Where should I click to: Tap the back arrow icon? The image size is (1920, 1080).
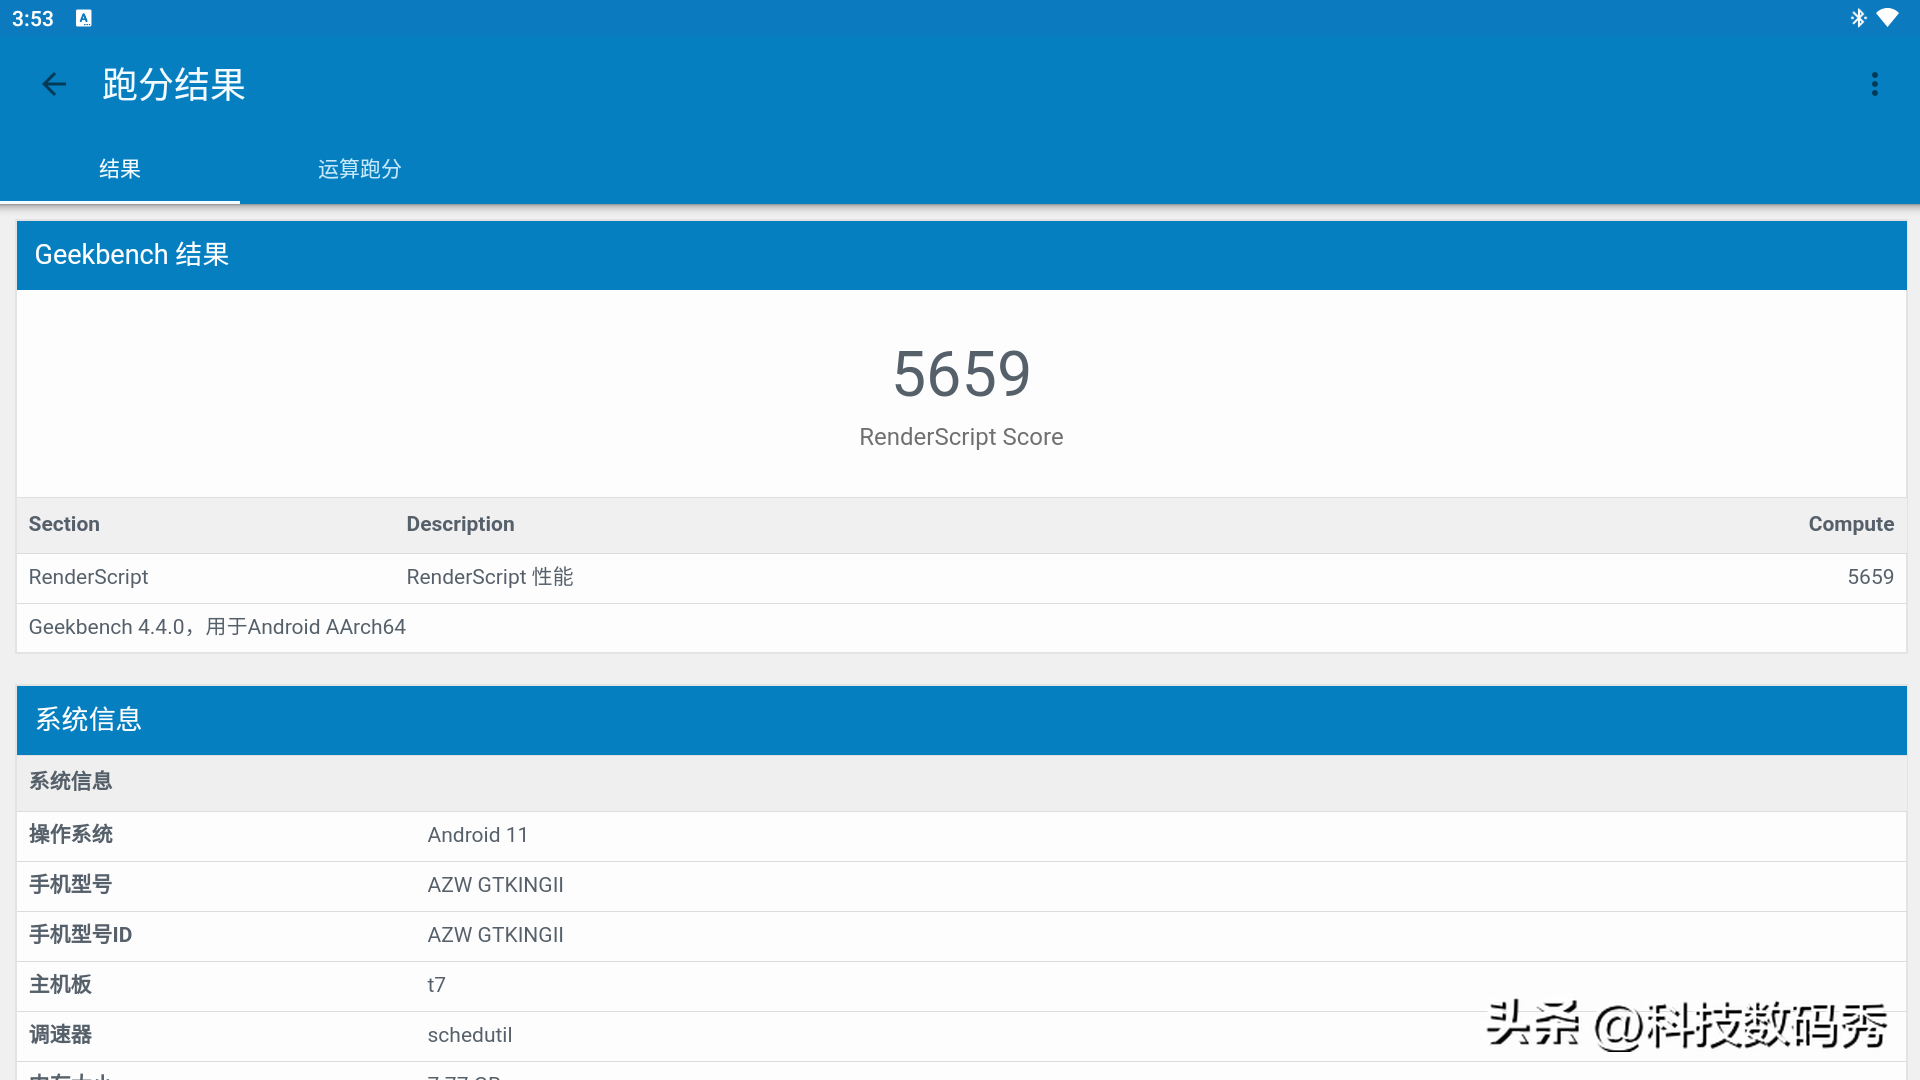pos(54,85)
